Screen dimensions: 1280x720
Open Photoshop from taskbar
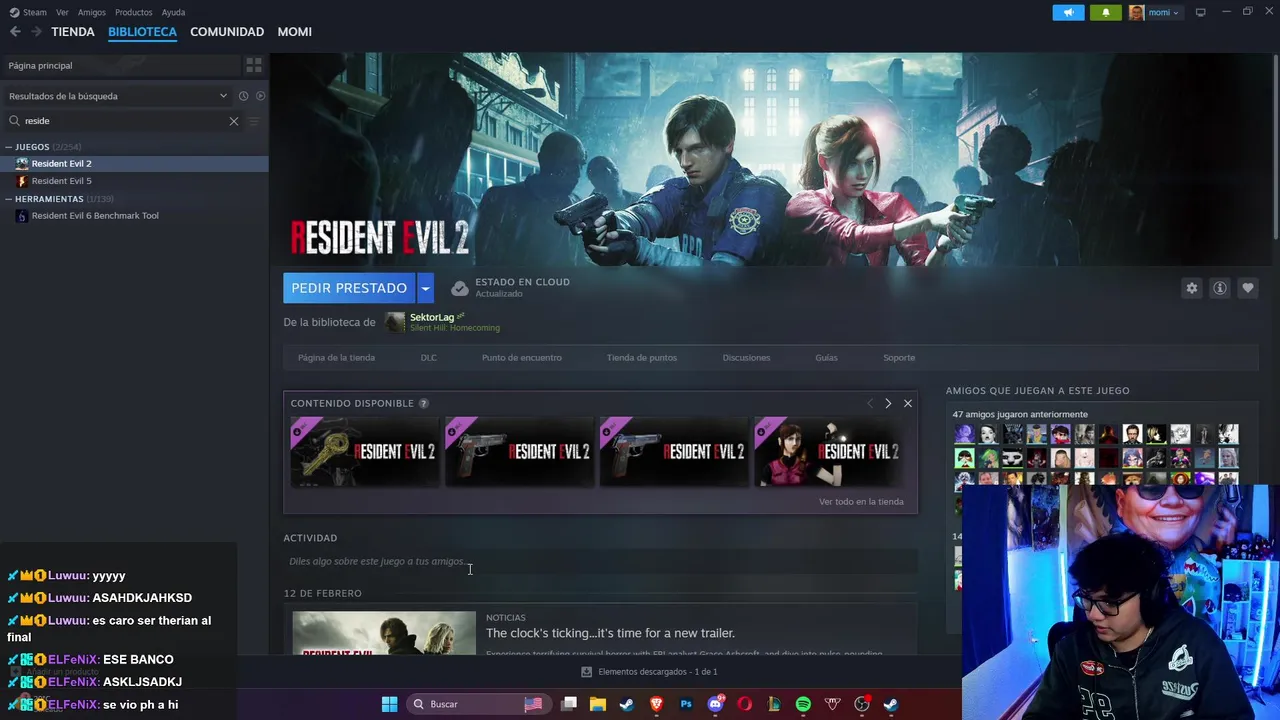click(x=686, y=704)
